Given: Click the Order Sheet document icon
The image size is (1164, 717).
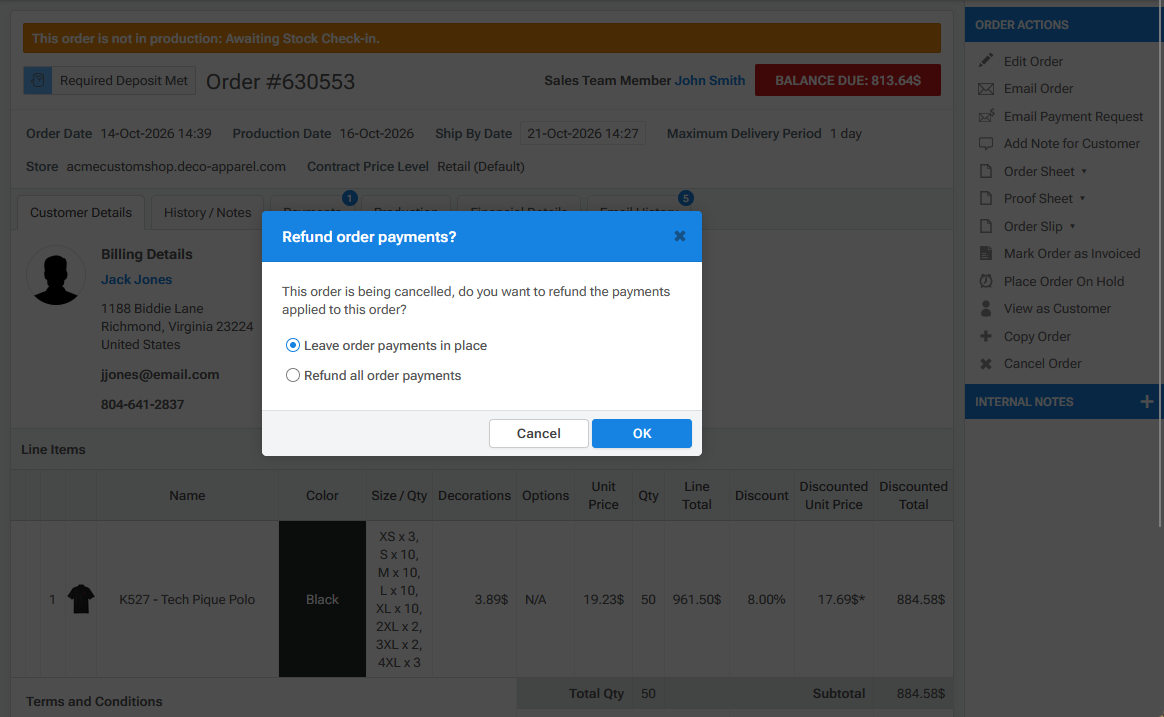Looking at the screenshot, I should [x=986, y=171].
